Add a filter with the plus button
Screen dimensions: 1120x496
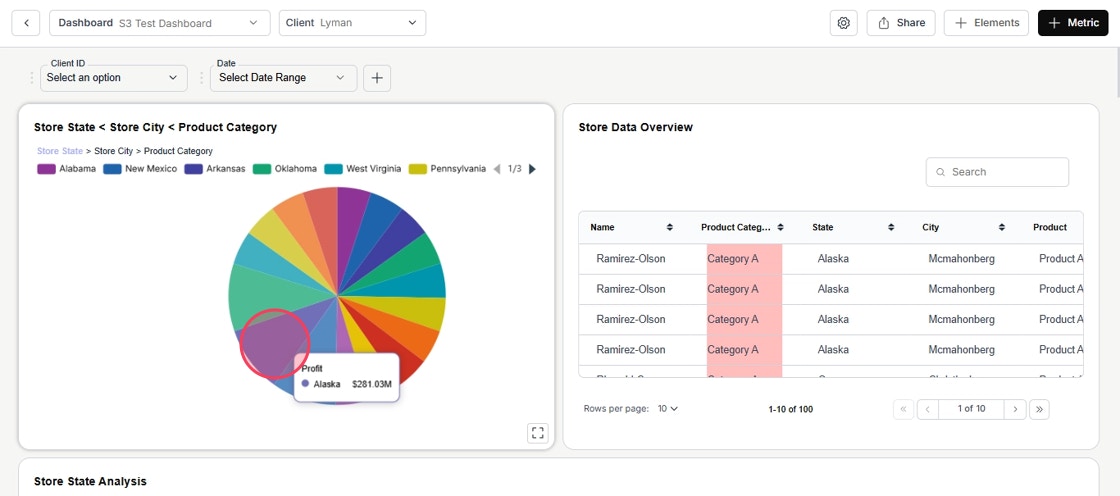377,78
